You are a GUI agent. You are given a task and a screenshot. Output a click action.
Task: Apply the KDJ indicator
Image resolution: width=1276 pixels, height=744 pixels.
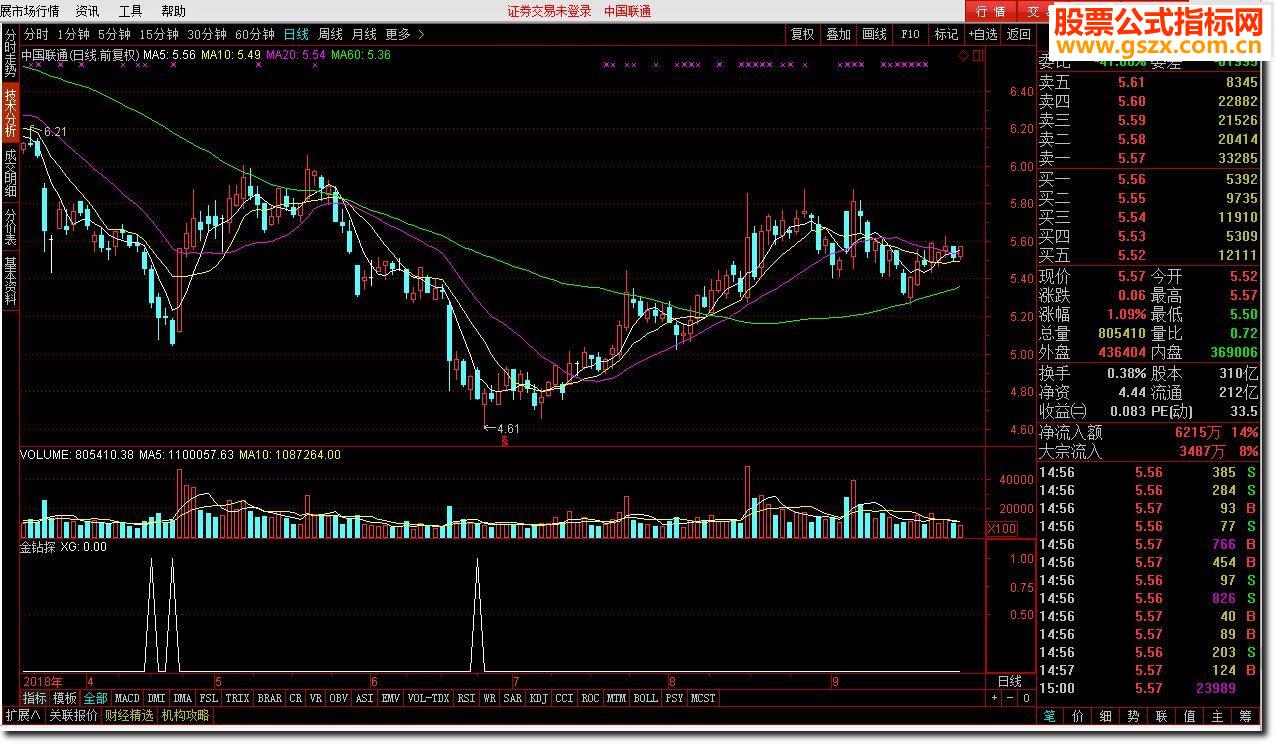[x=539, y=698]
